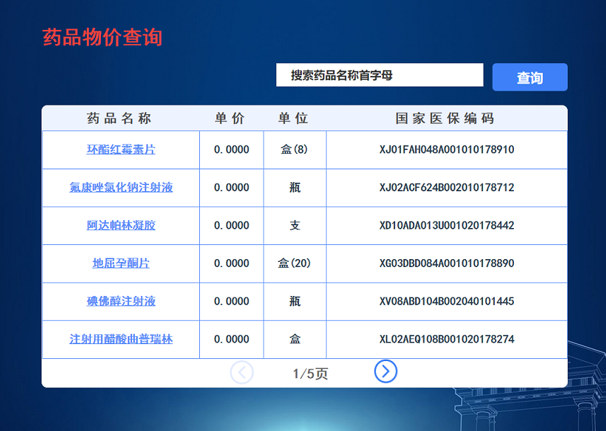Click the 0.0000 price of 环酯红霉素片
Screen dimensions: 606x431
pyautogui.click(x=232, y=150)
